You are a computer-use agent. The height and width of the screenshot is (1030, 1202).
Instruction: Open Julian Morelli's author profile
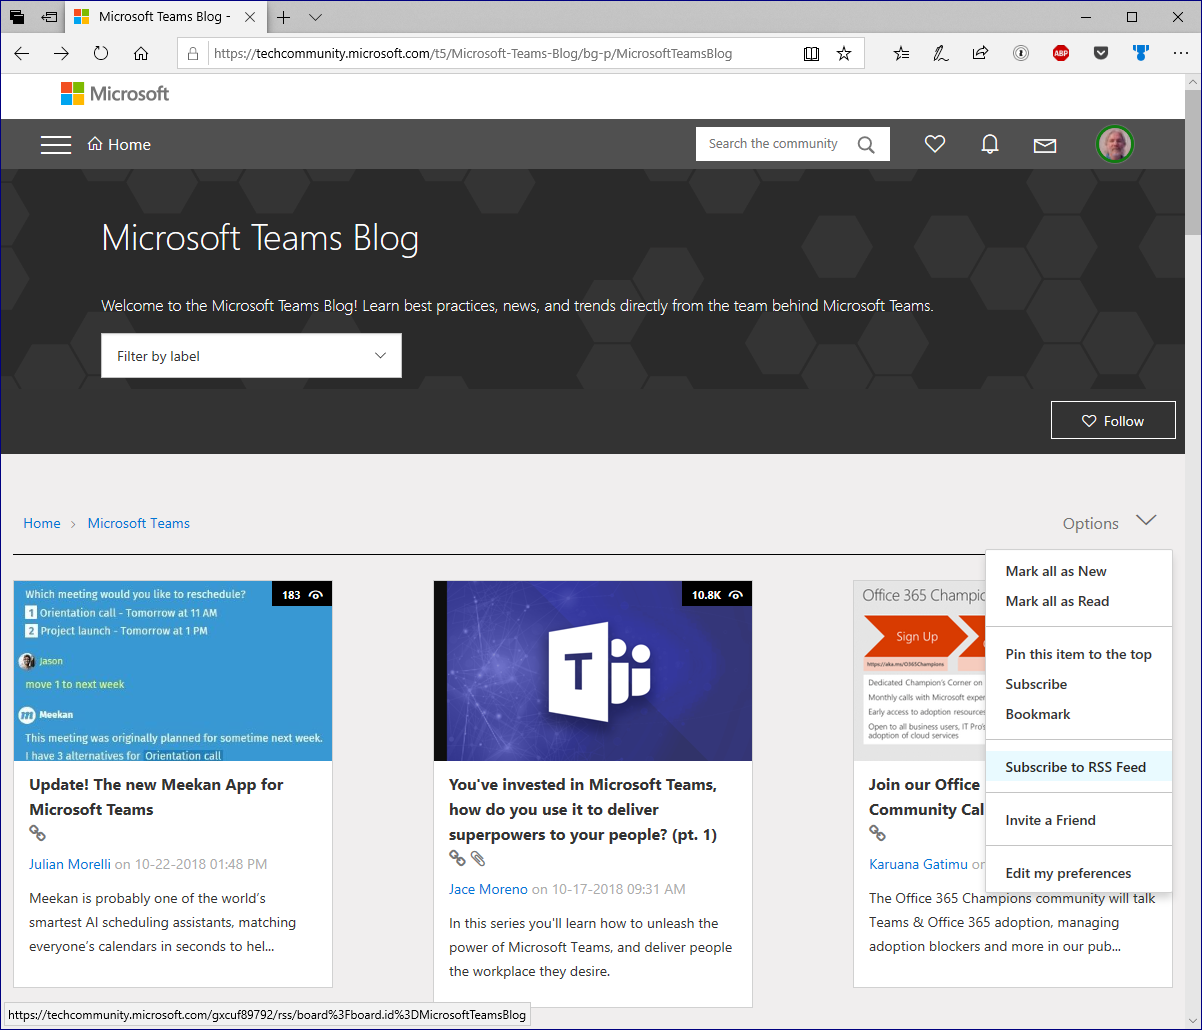(x=69, y=864)
